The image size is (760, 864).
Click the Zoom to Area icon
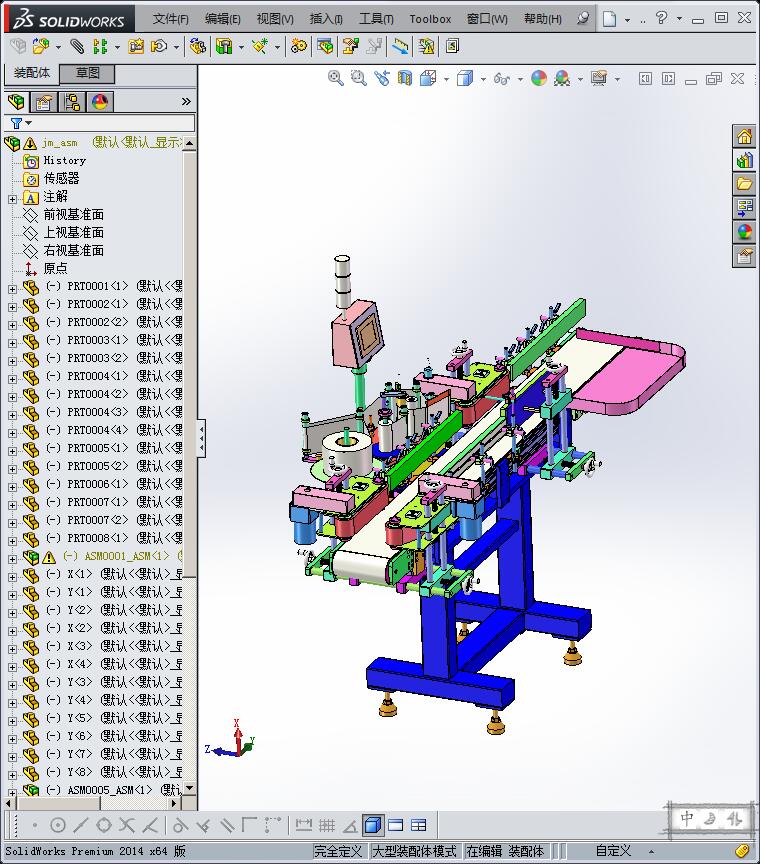[x=359, y=78]
